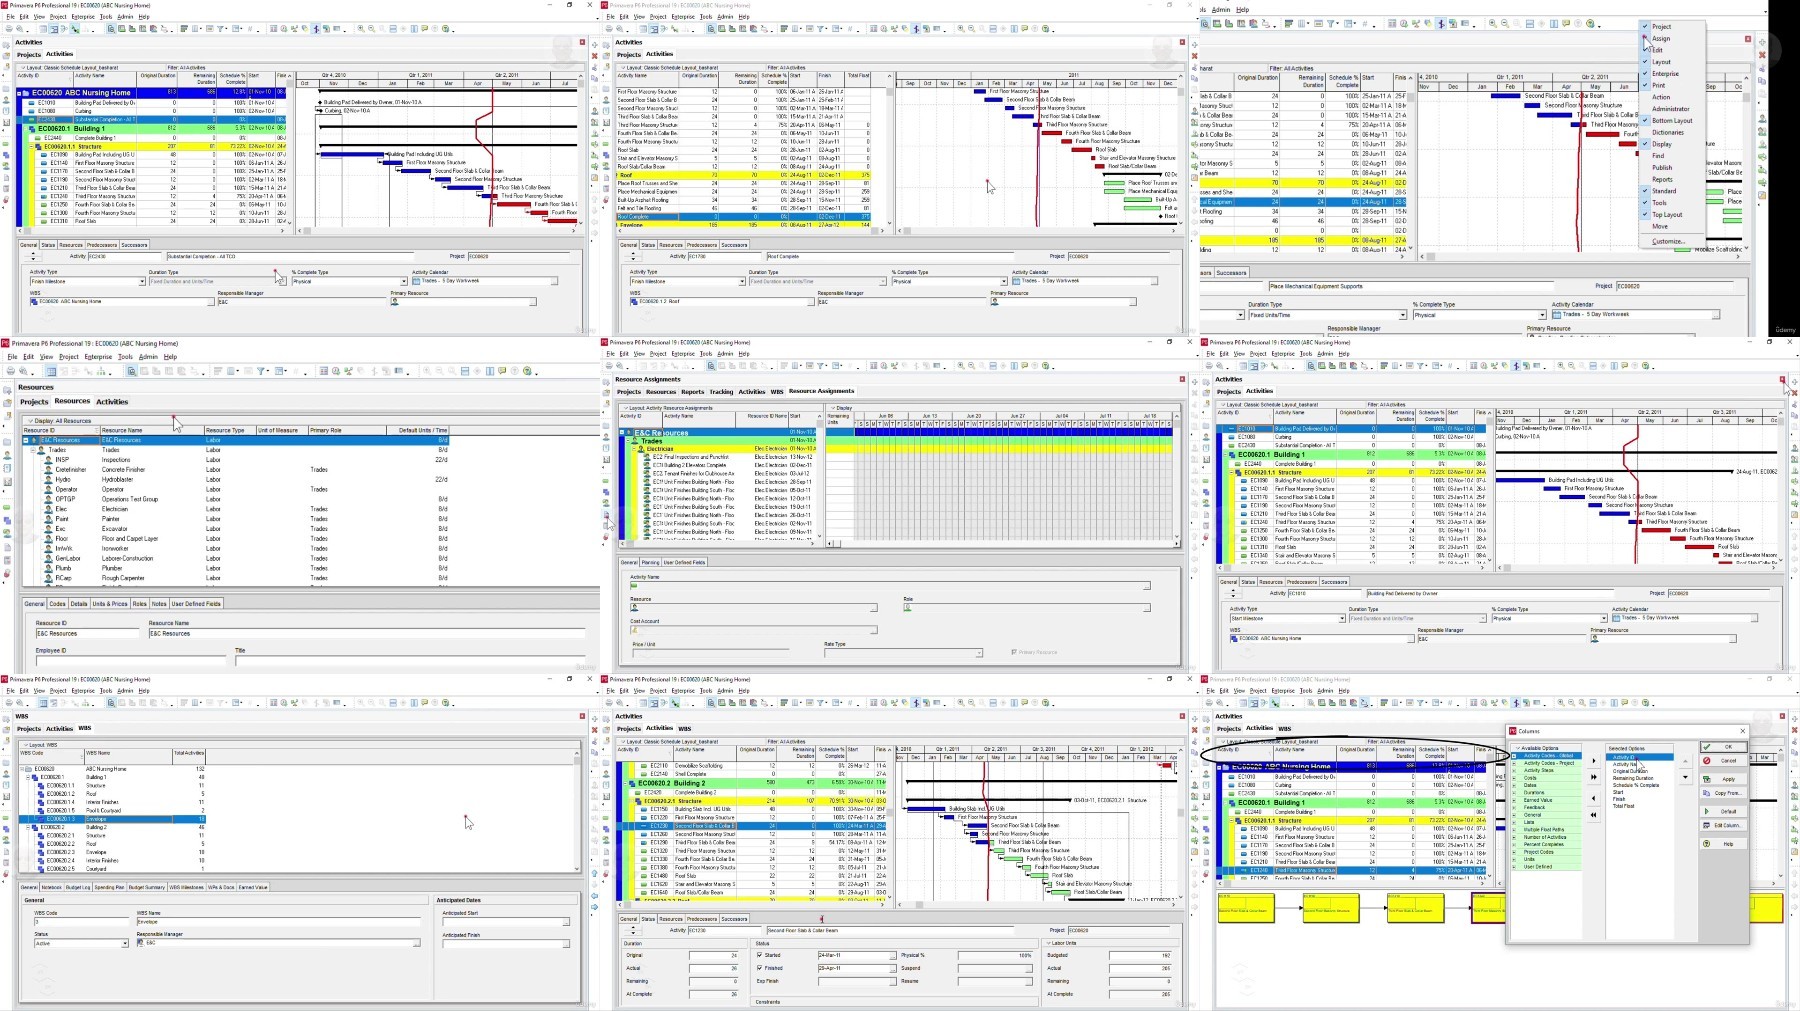Screen dimensions: 1800x1011
Task: Click Copy From... in the Columns dialog
Action: [x=1724, y=793]
